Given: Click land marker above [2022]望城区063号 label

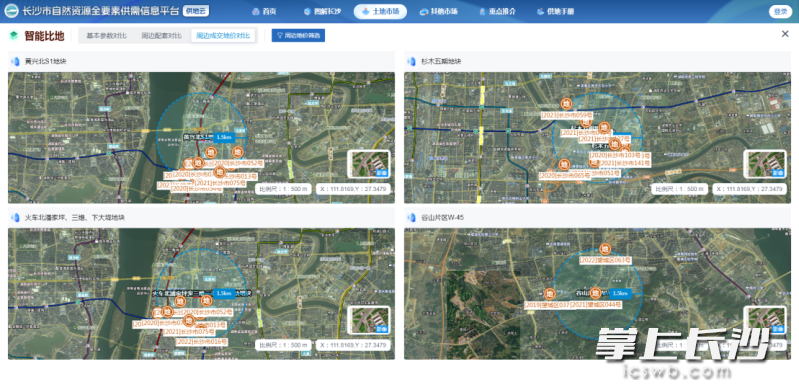Looking at the screenshot, I should click(604, 249).
